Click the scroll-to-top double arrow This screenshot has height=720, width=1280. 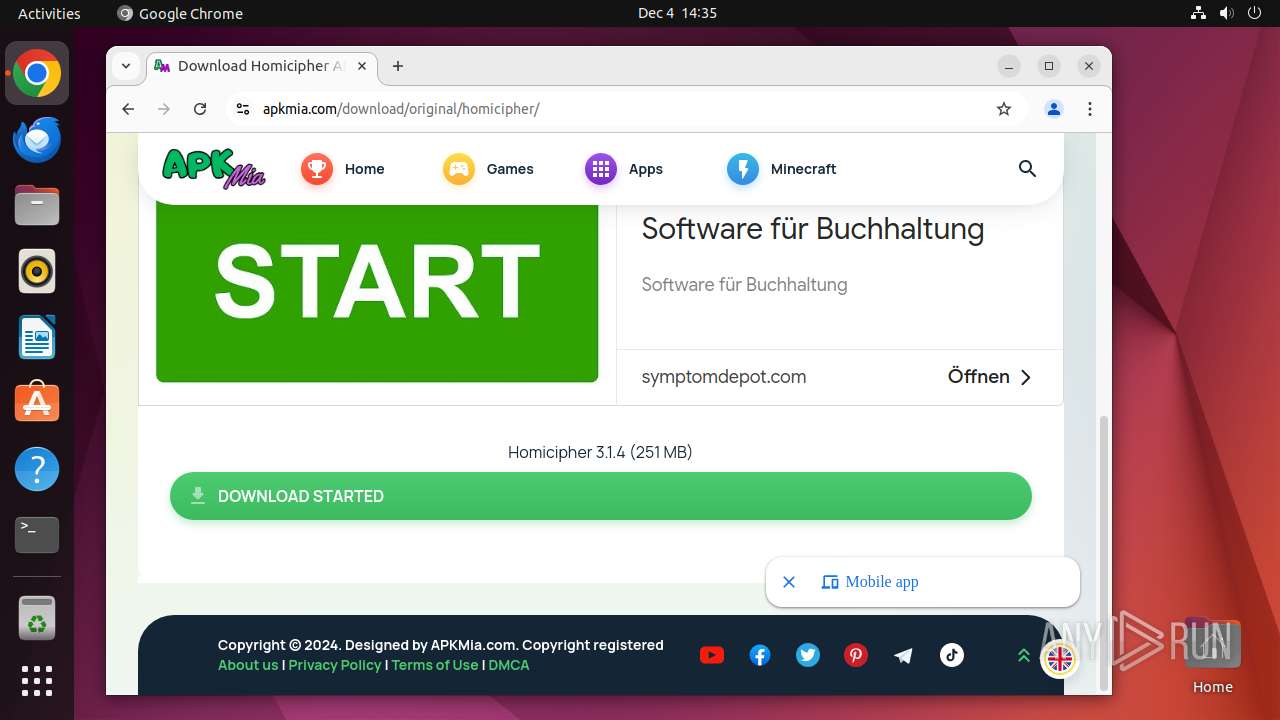[1024, 656]
